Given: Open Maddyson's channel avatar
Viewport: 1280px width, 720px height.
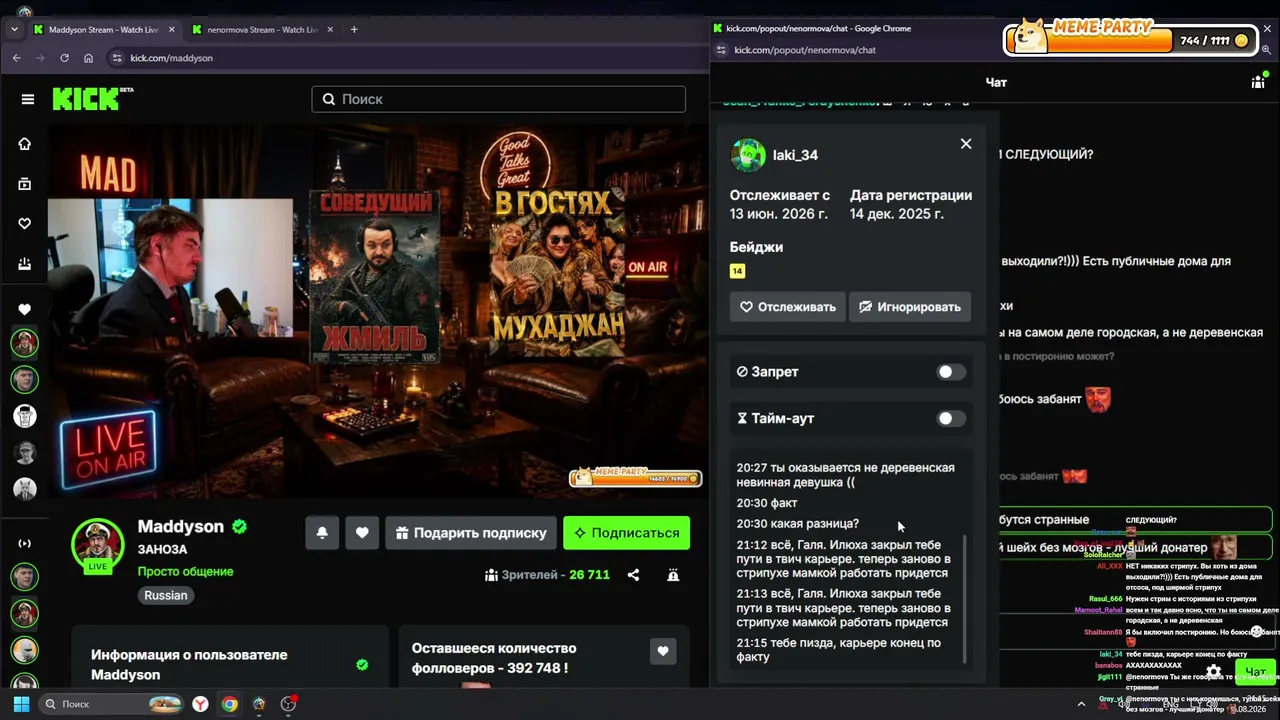Looking at the screenshot, I should pyautogui.click(x=97, y=545).
